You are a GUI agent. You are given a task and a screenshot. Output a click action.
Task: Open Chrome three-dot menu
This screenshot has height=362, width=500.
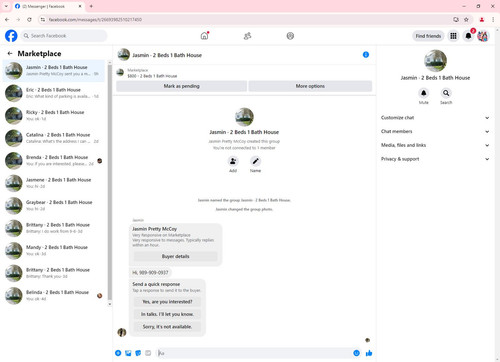(493, 20)
